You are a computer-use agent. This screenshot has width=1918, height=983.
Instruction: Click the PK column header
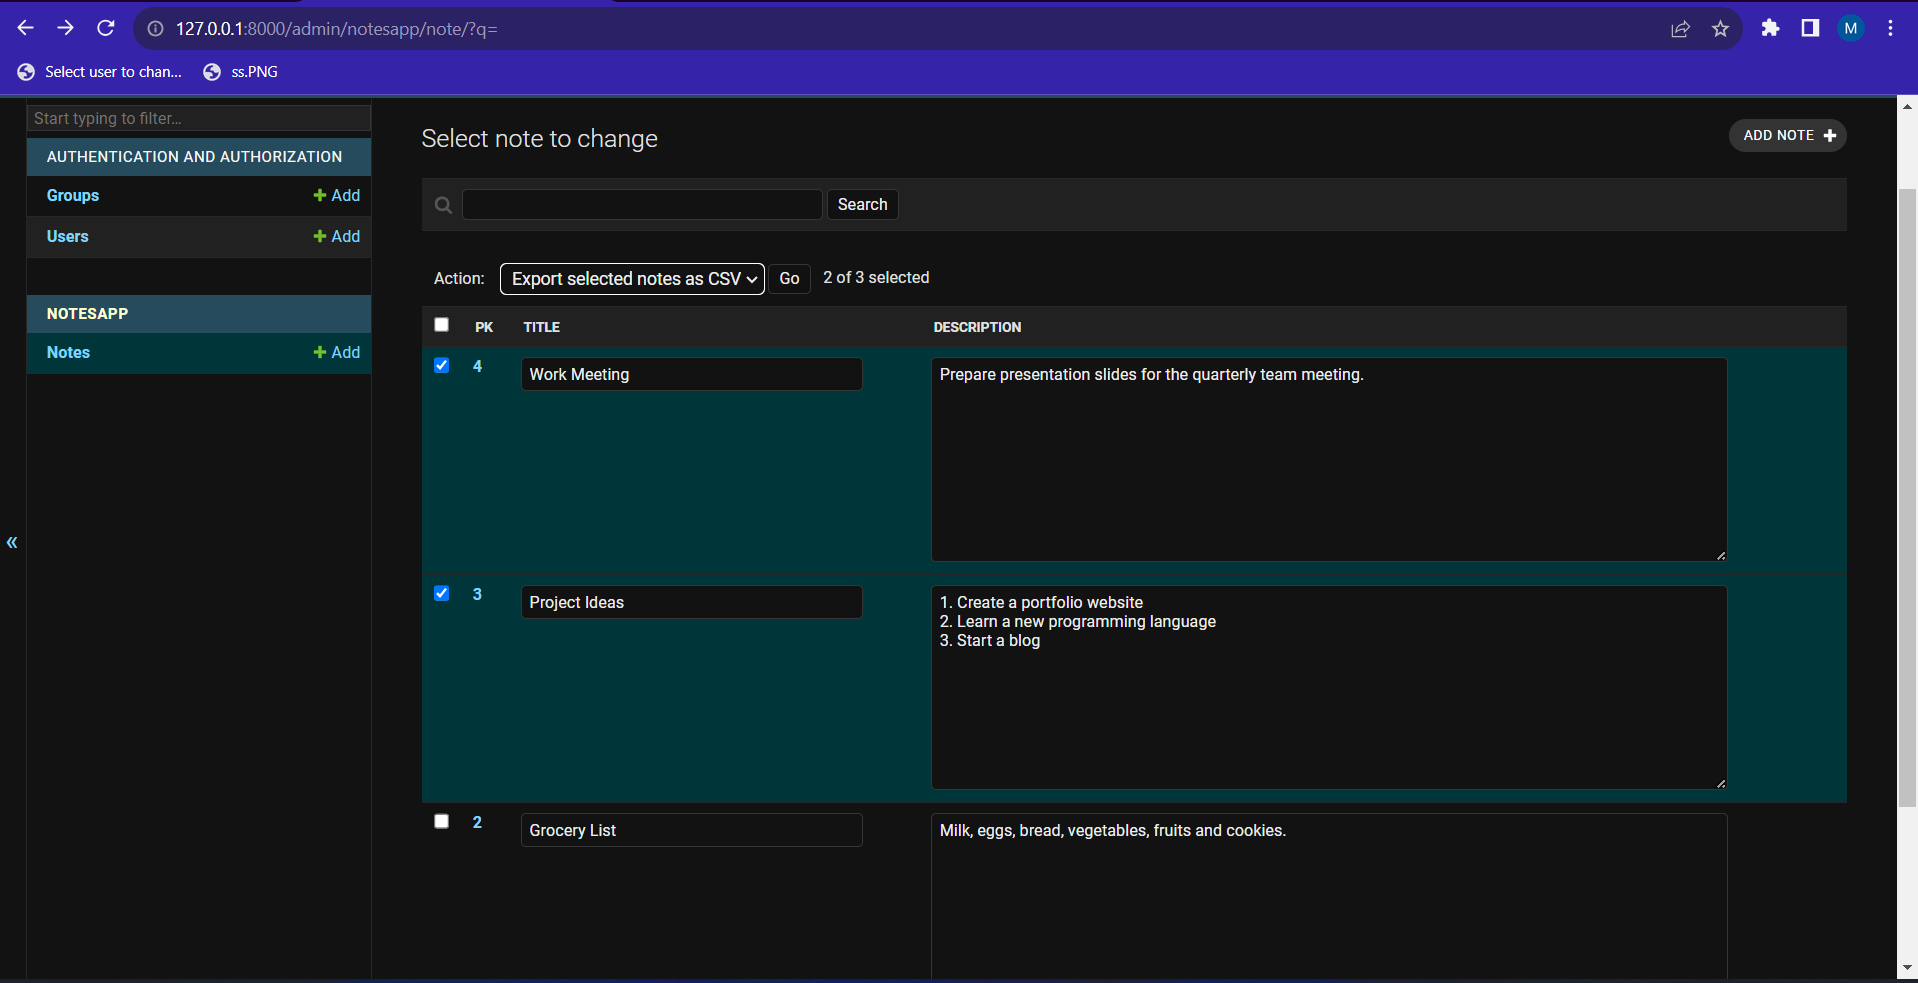point(484,328)
